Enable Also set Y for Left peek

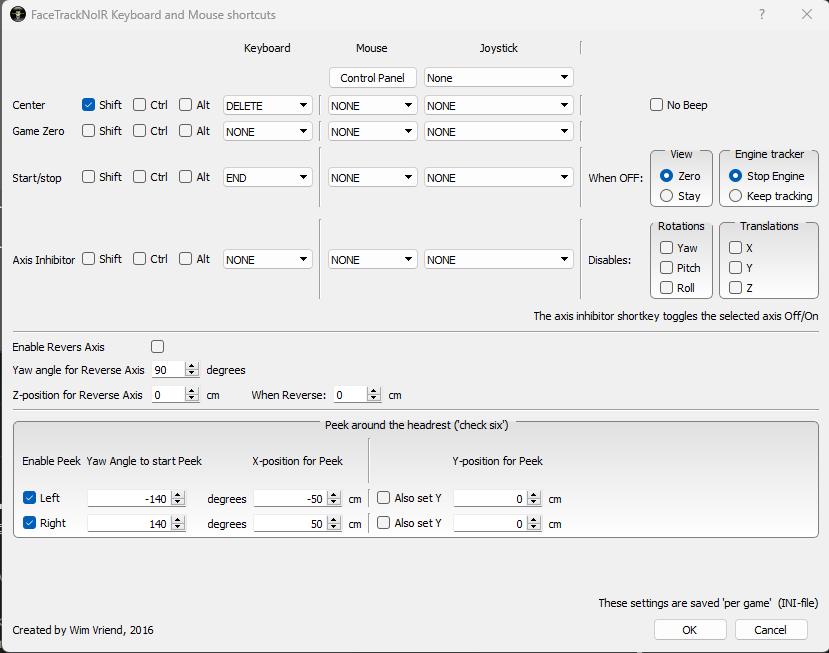point(384,498)
